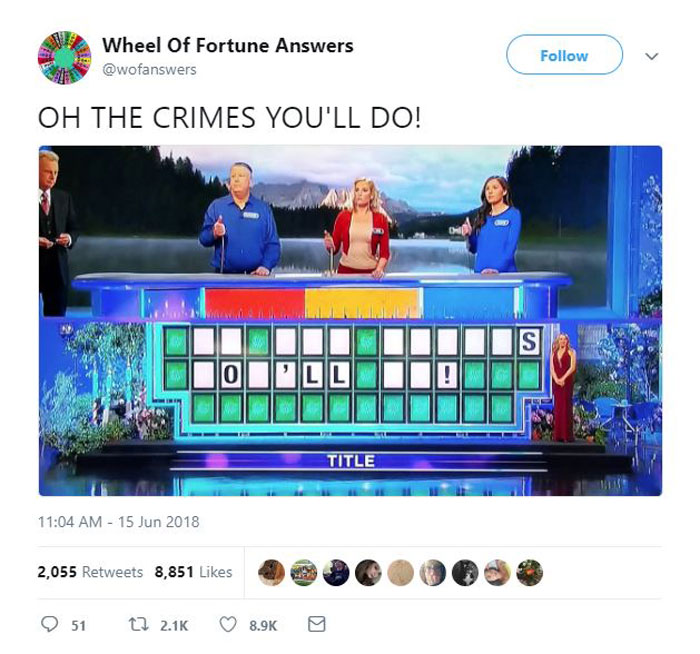Open the dark cat liker avatar
Viewport: 700px width, 654px height.
(x=465, y=572)
